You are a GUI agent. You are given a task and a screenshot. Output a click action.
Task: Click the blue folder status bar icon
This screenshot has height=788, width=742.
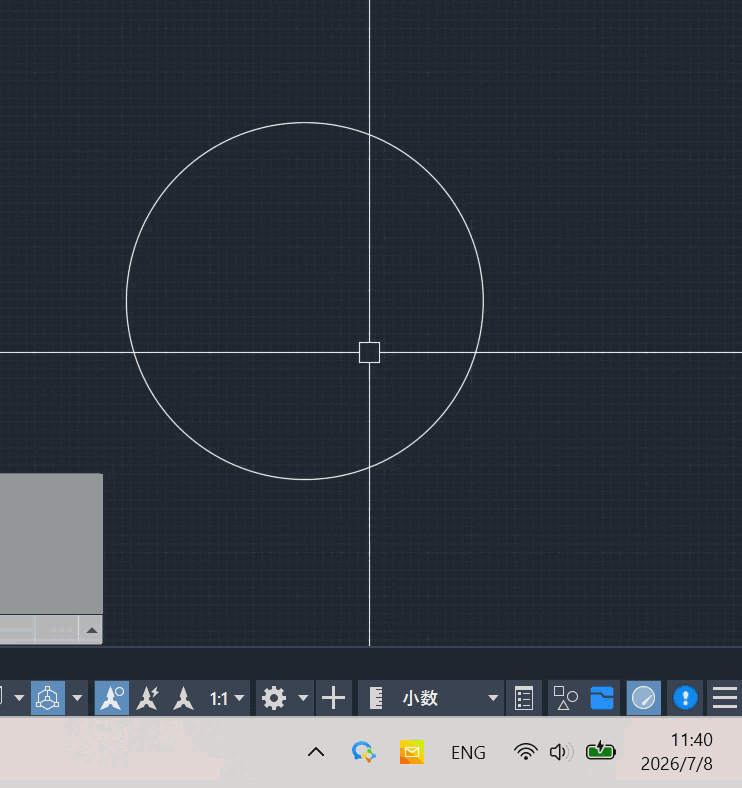602,698
